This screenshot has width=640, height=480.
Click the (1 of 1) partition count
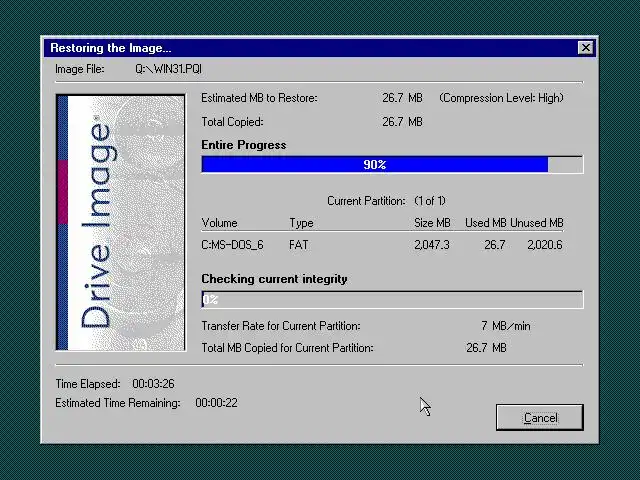tap(430, 201)
